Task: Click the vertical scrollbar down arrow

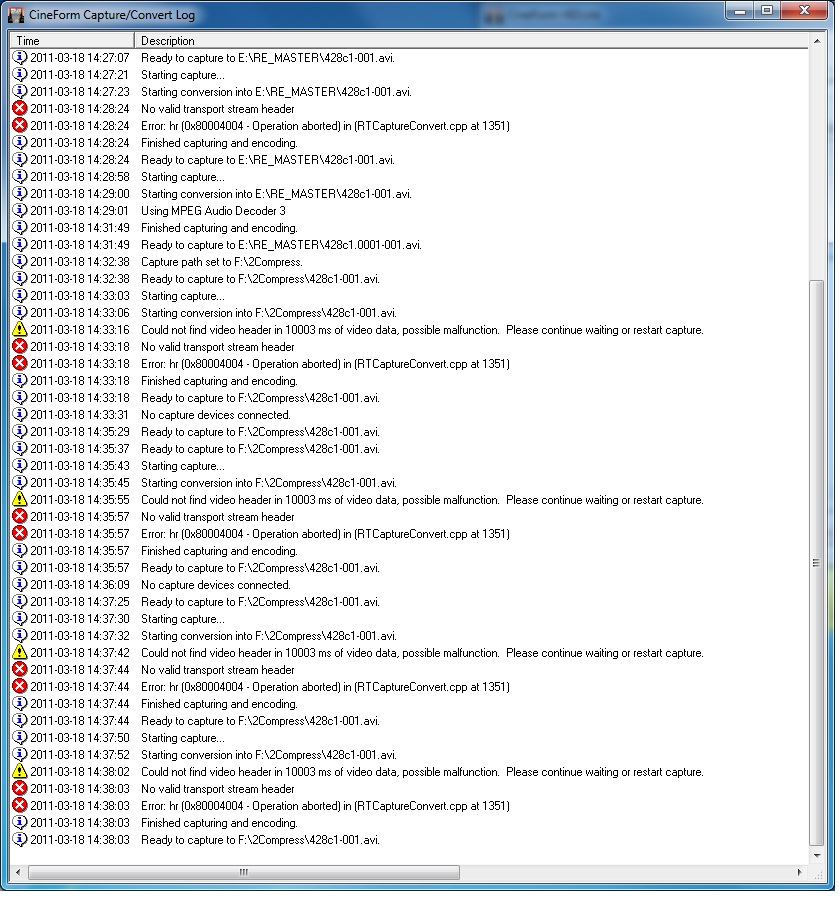Action: coord(817,857)
